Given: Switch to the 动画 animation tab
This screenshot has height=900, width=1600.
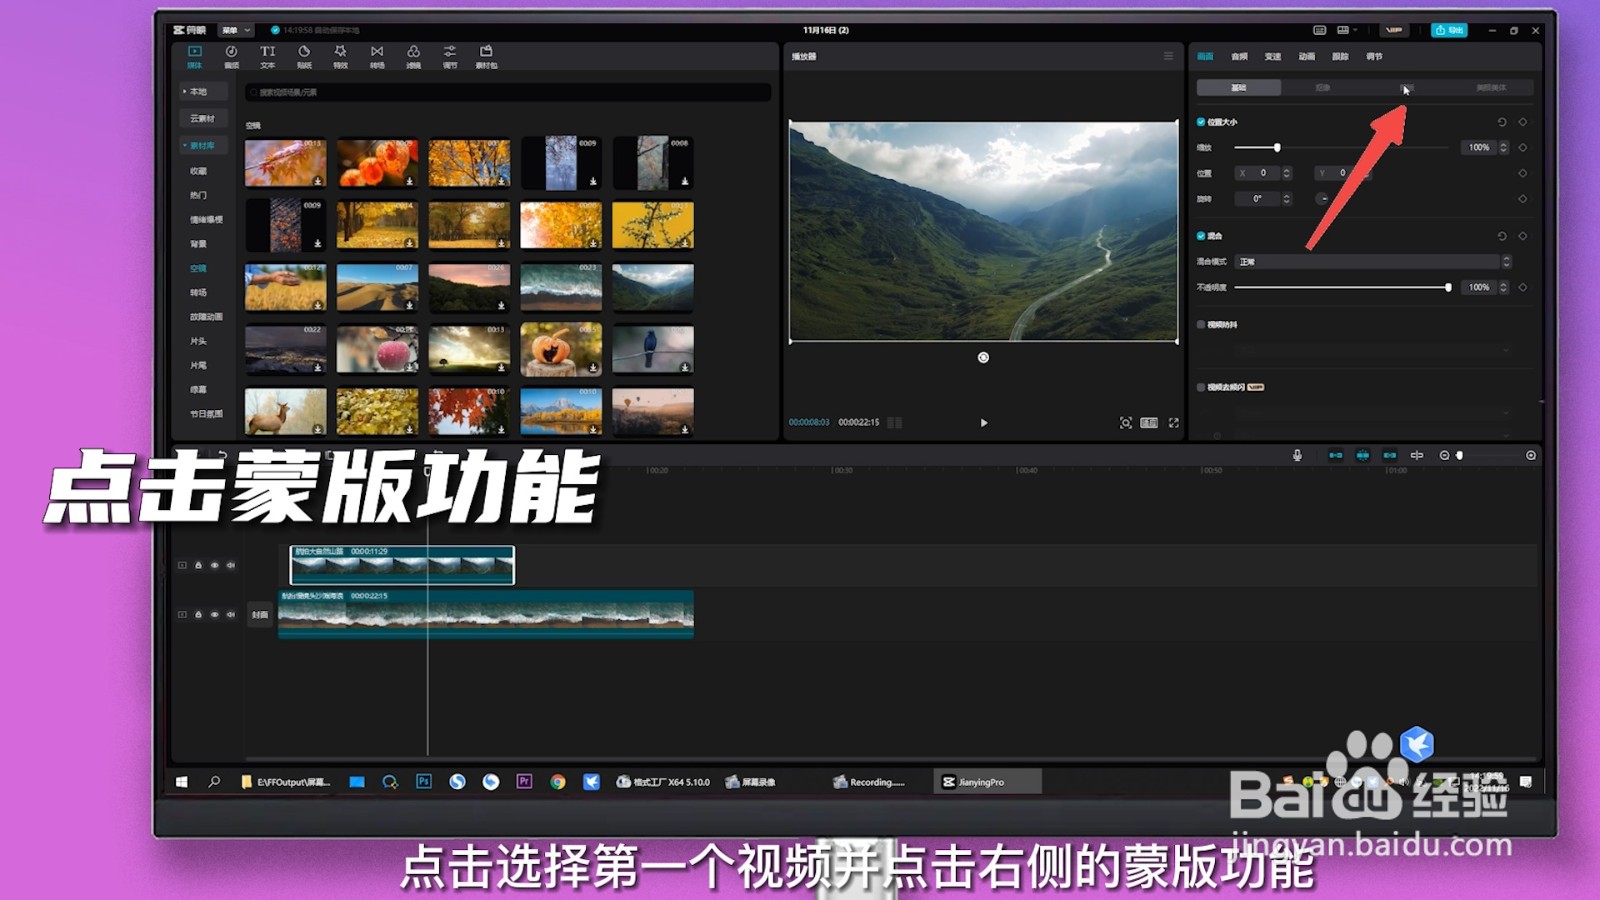Looking at the screenshot, I should pyautogui.click(x=1305, y=57).
